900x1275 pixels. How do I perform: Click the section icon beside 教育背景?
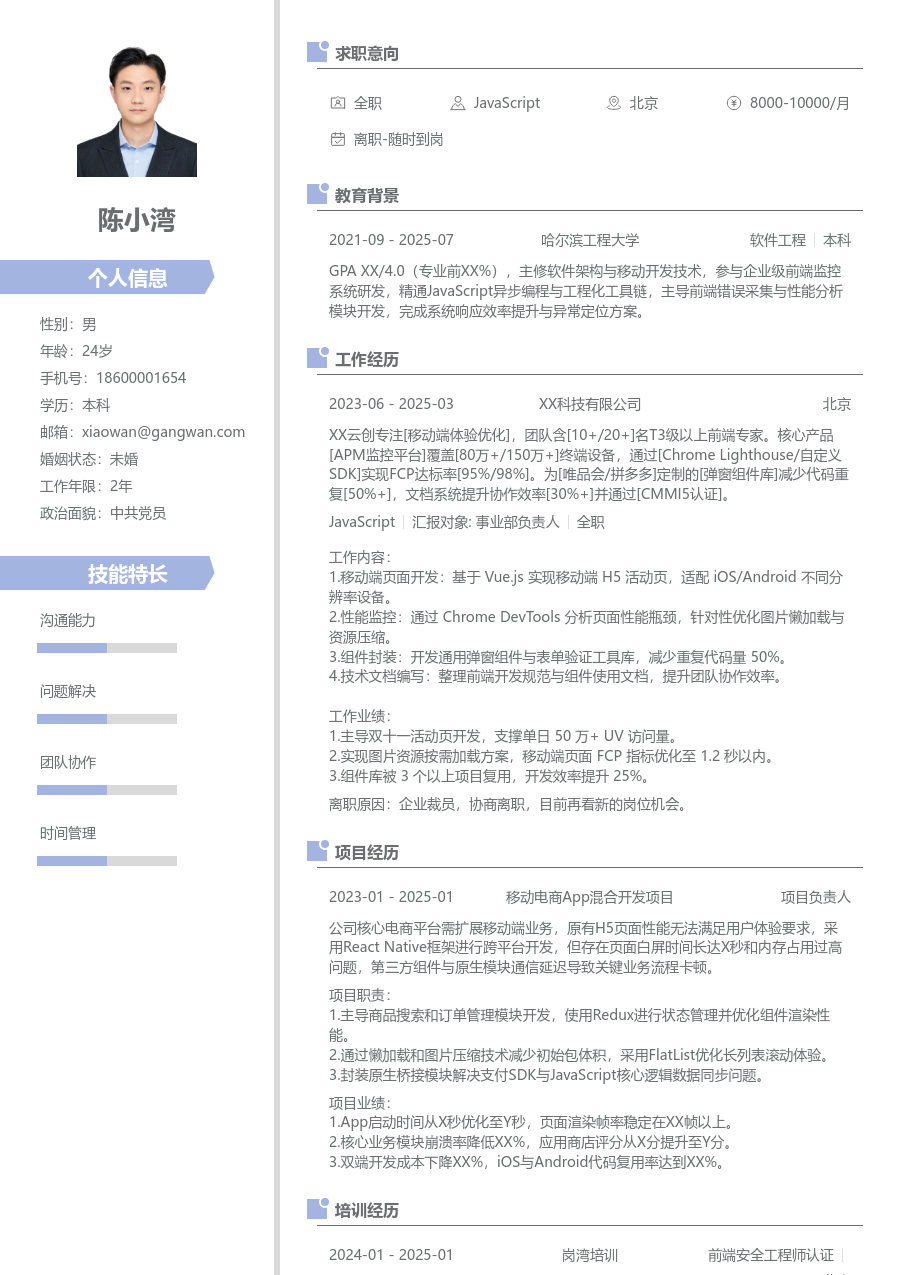(x=315, y=194)
